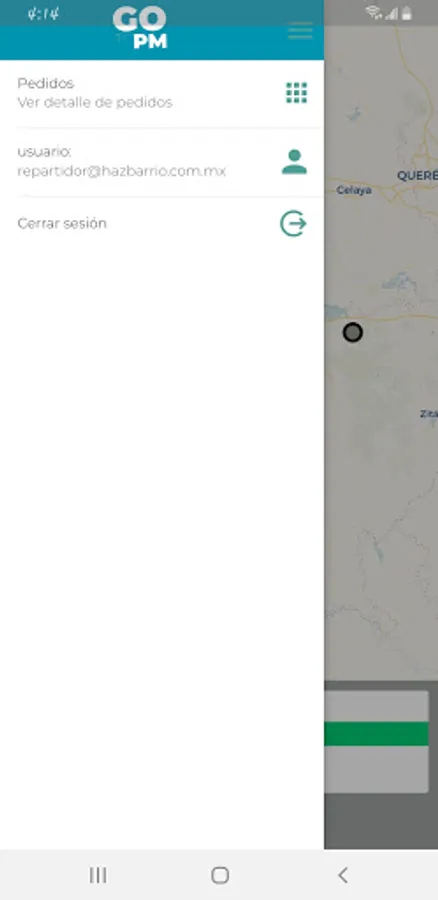Open the Pedidos menu entry
The height and width of the screenshot is (900, 438).
click(x=162, y=93)
